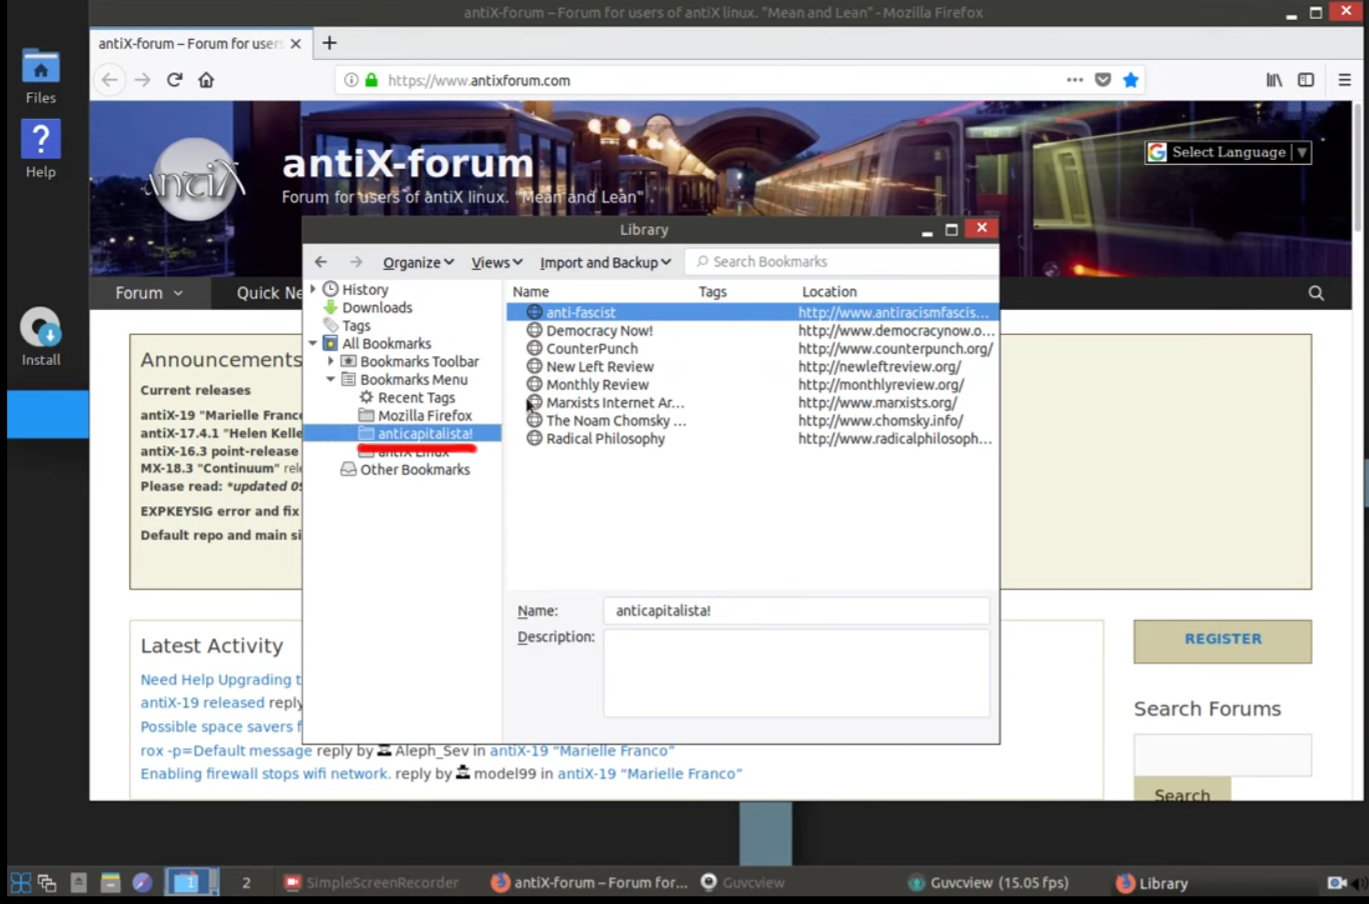
Task: Collapse the Bookmarks Menu tree arrow
Action: pyautogui.click(x=331, y=379)
